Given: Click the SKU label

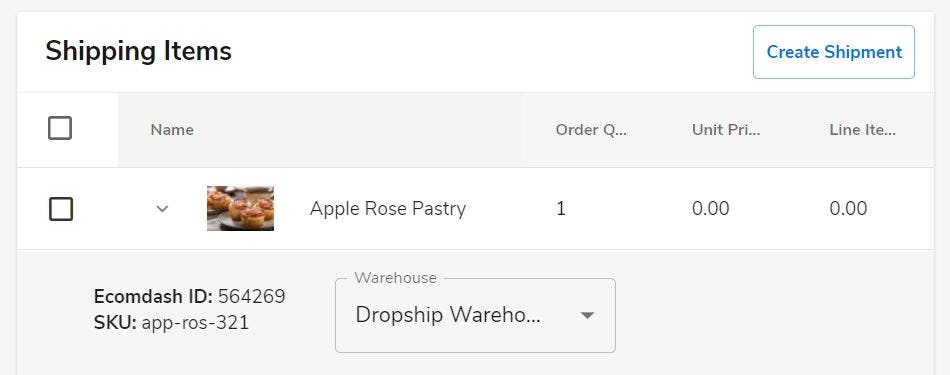Looking at the screenshot, I should point(115,322).
